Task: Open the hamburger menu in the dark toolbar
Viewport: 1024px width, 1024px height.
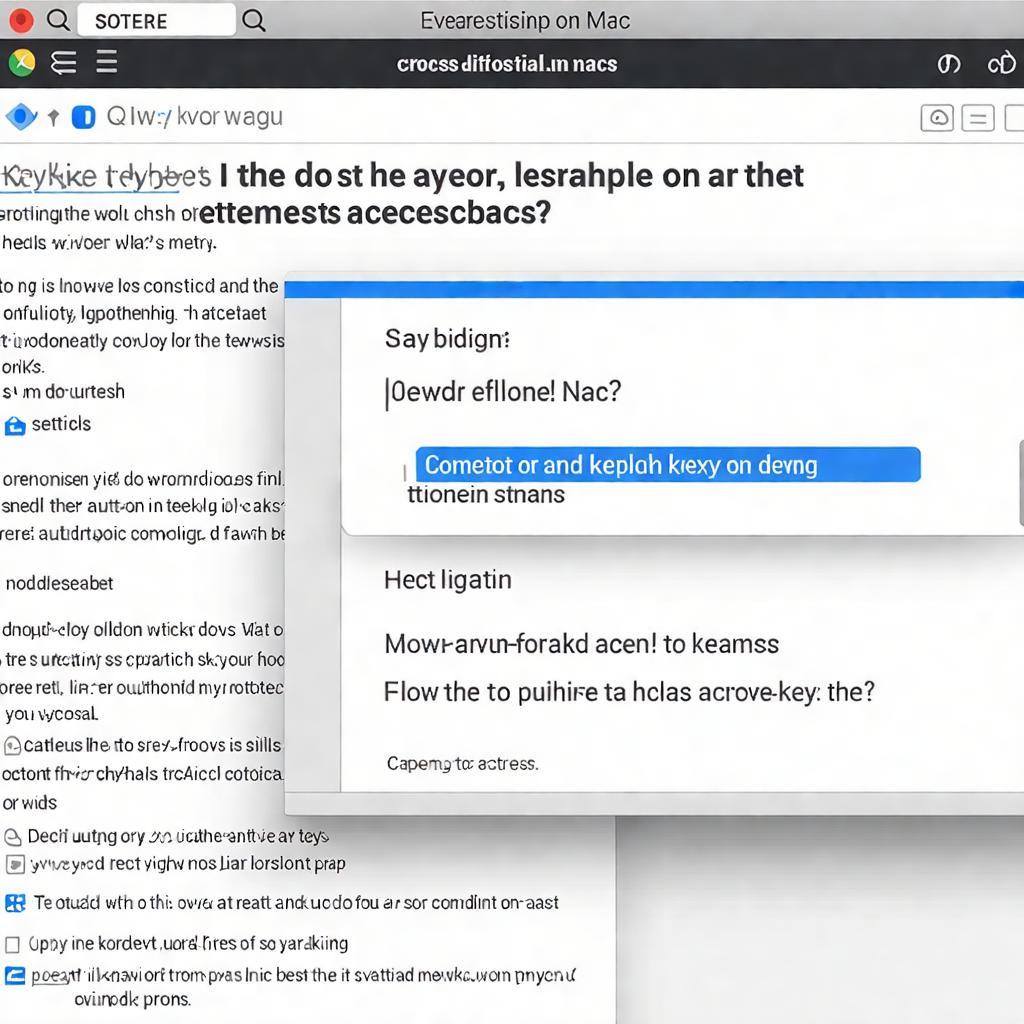Action: pyautogui.click(x=105, y=62)
